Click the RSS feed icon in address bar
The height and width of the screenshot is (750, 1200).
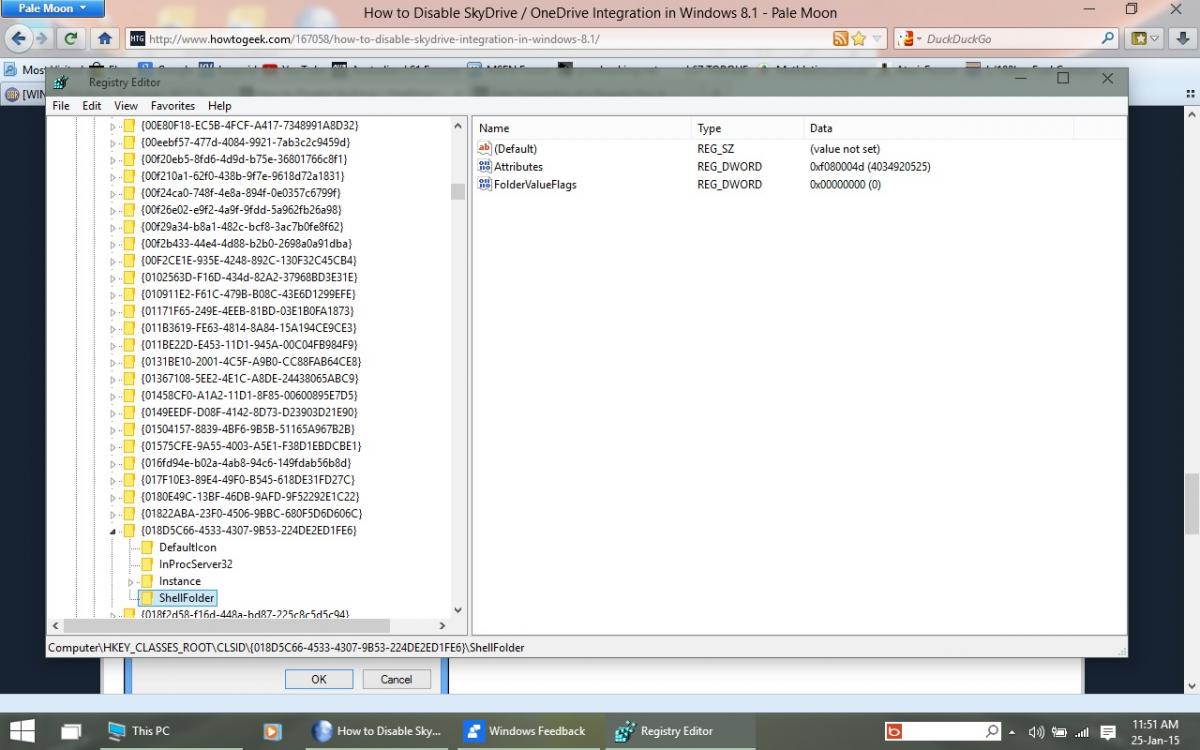pyautogui.click(x=841, y=39)
